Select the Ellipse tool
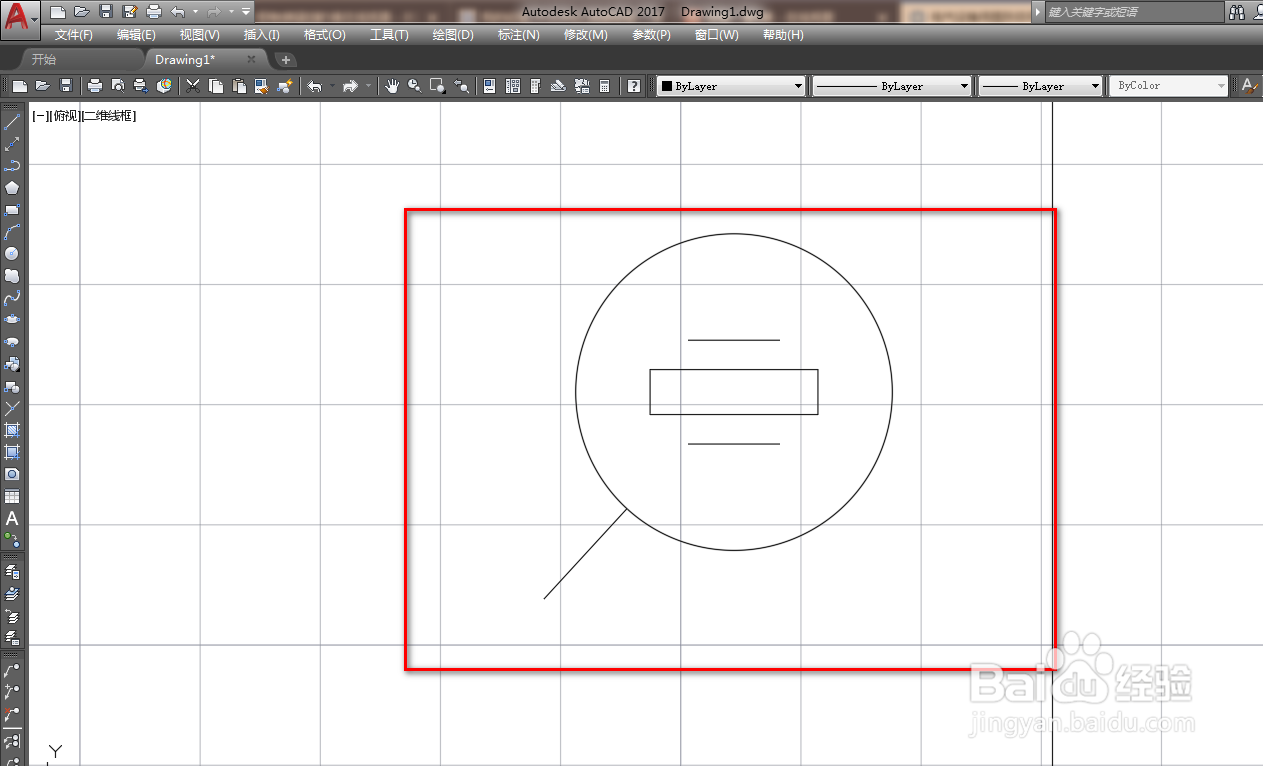 click(x=12, y=320)
